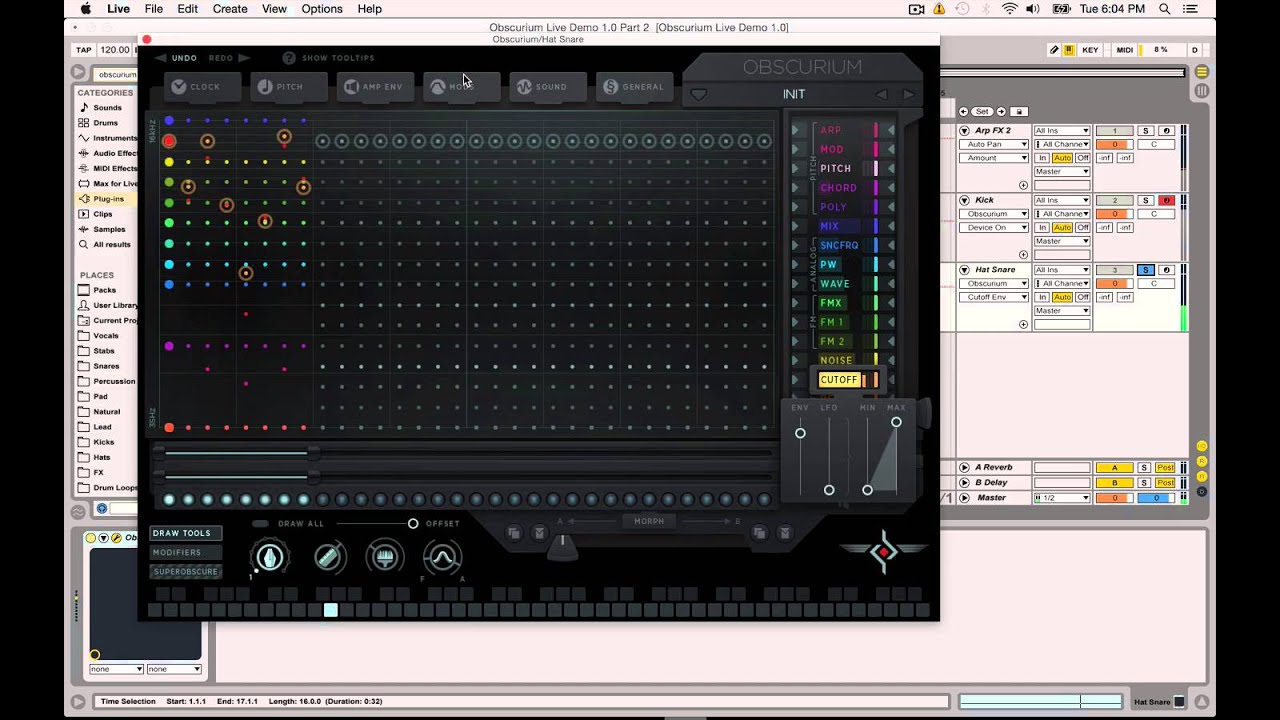
Task: Click the Wi-Fi icon in the menu bar
Action: (1009, 9)
